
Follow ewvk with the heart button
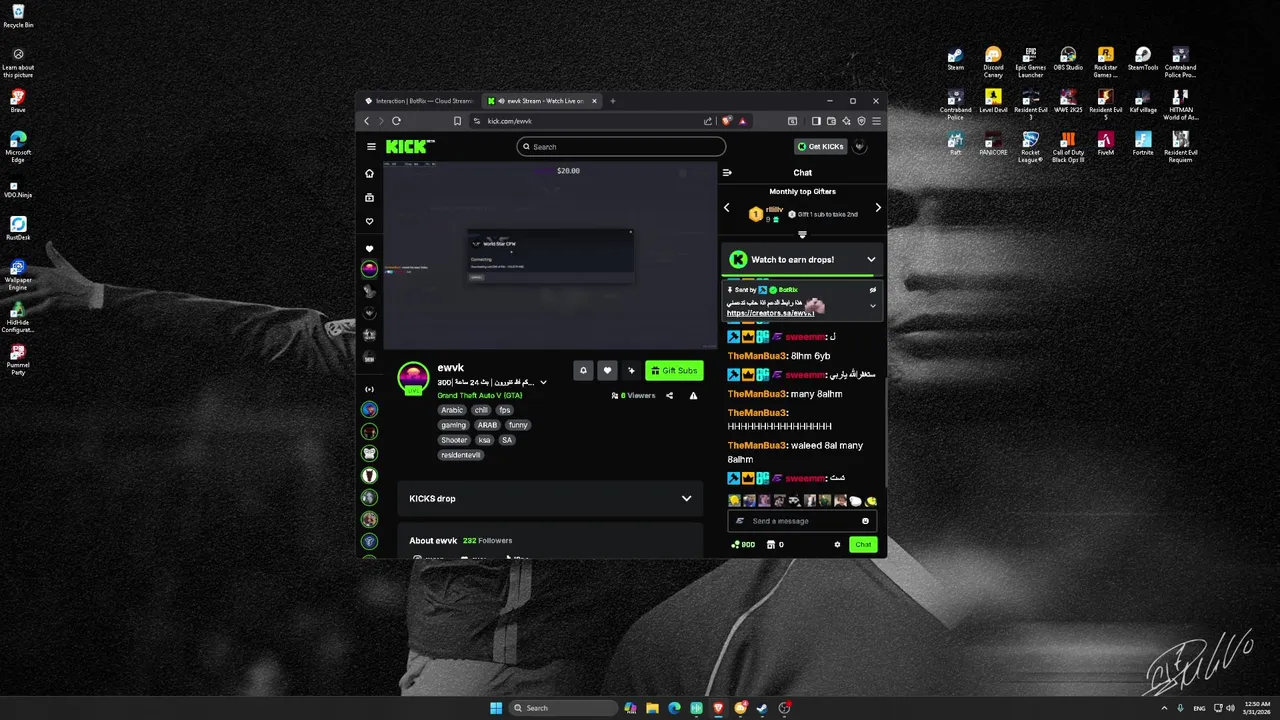click(x=607, y=370)
